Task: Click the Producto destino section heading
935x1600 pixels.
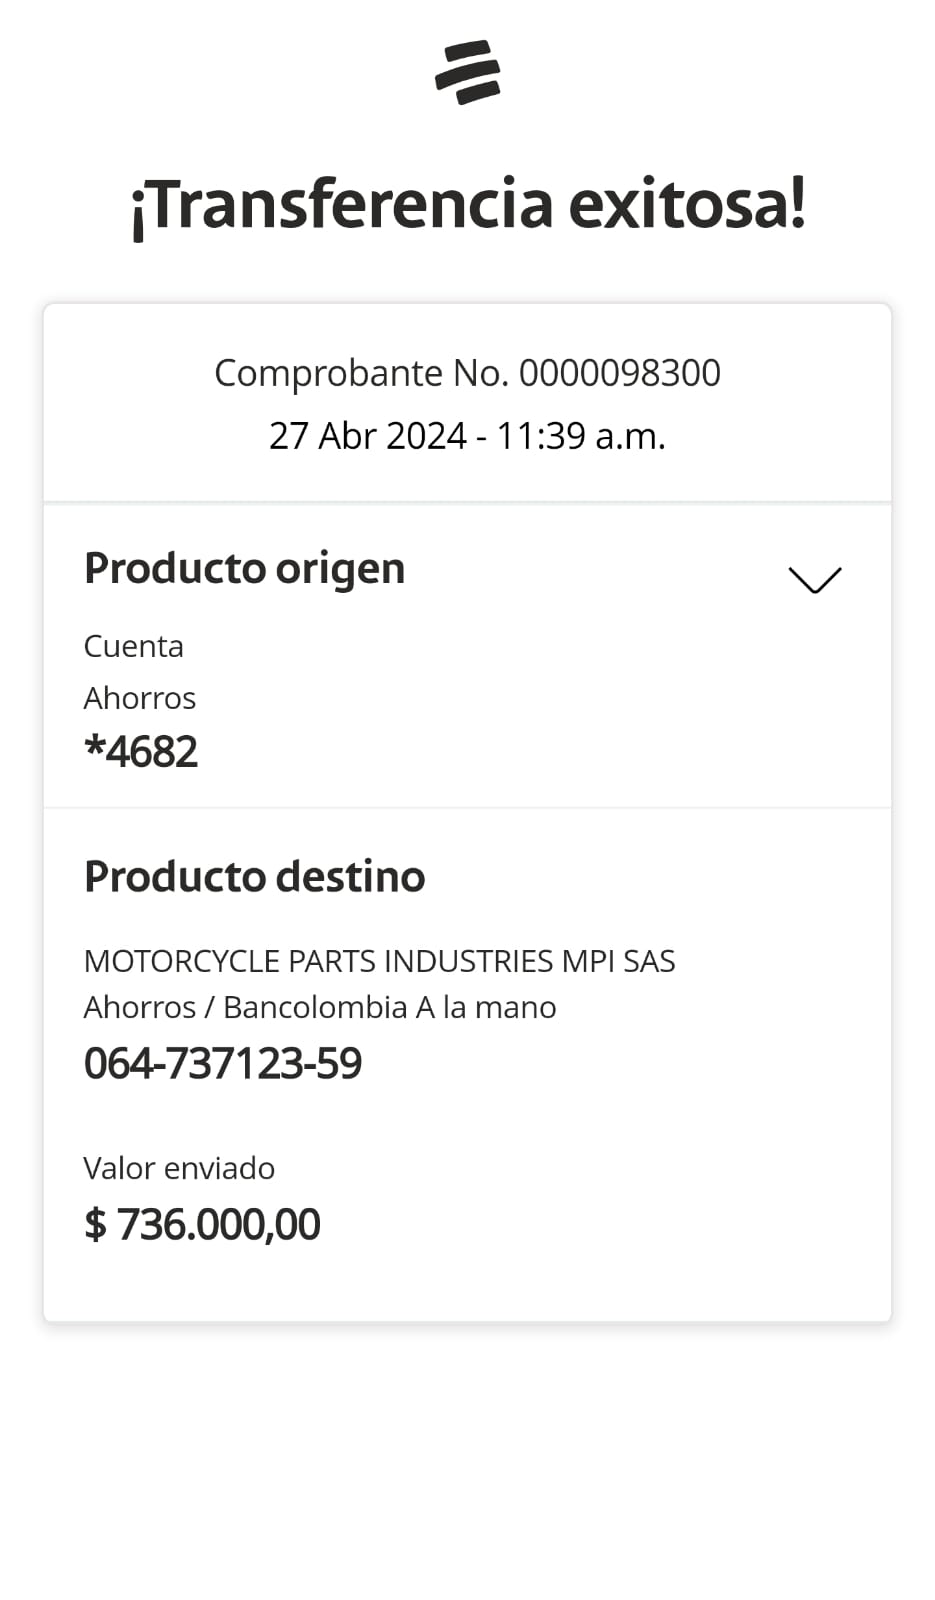Action: (x=254, y=876)
